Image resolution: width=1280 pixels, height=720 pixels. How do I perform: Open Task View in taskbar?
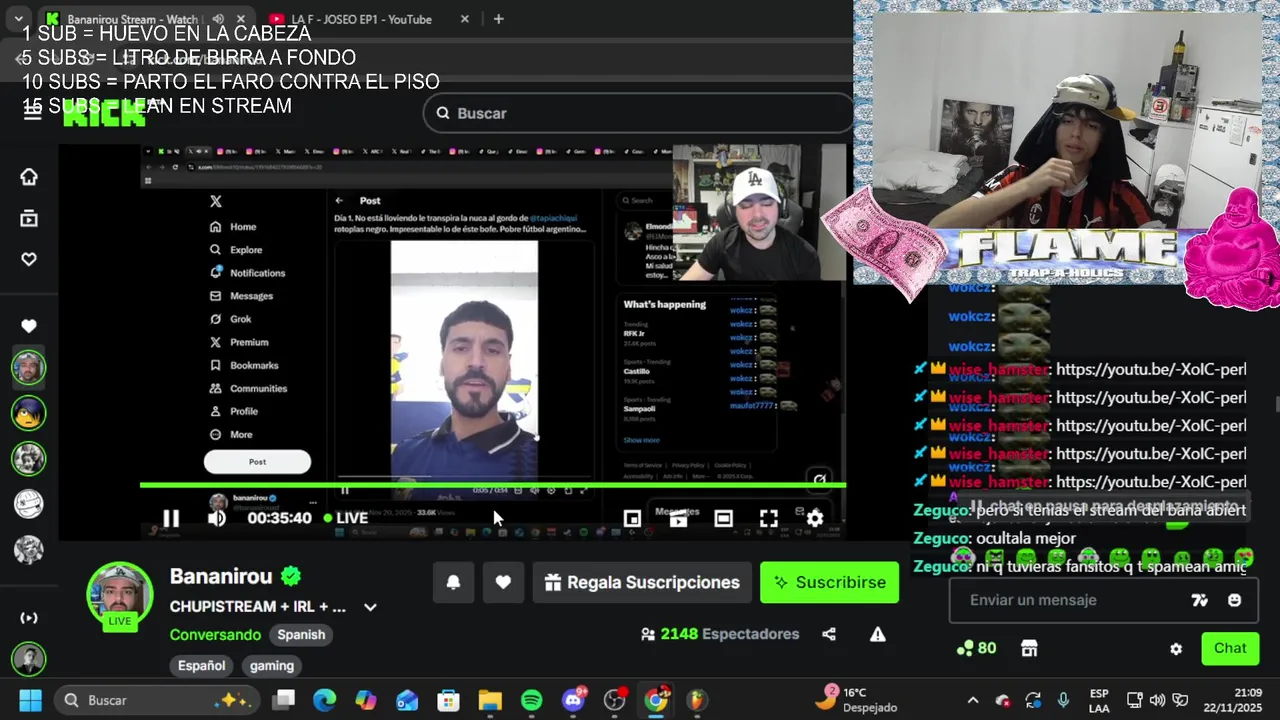pyautogui.click(x=285, y=700)
